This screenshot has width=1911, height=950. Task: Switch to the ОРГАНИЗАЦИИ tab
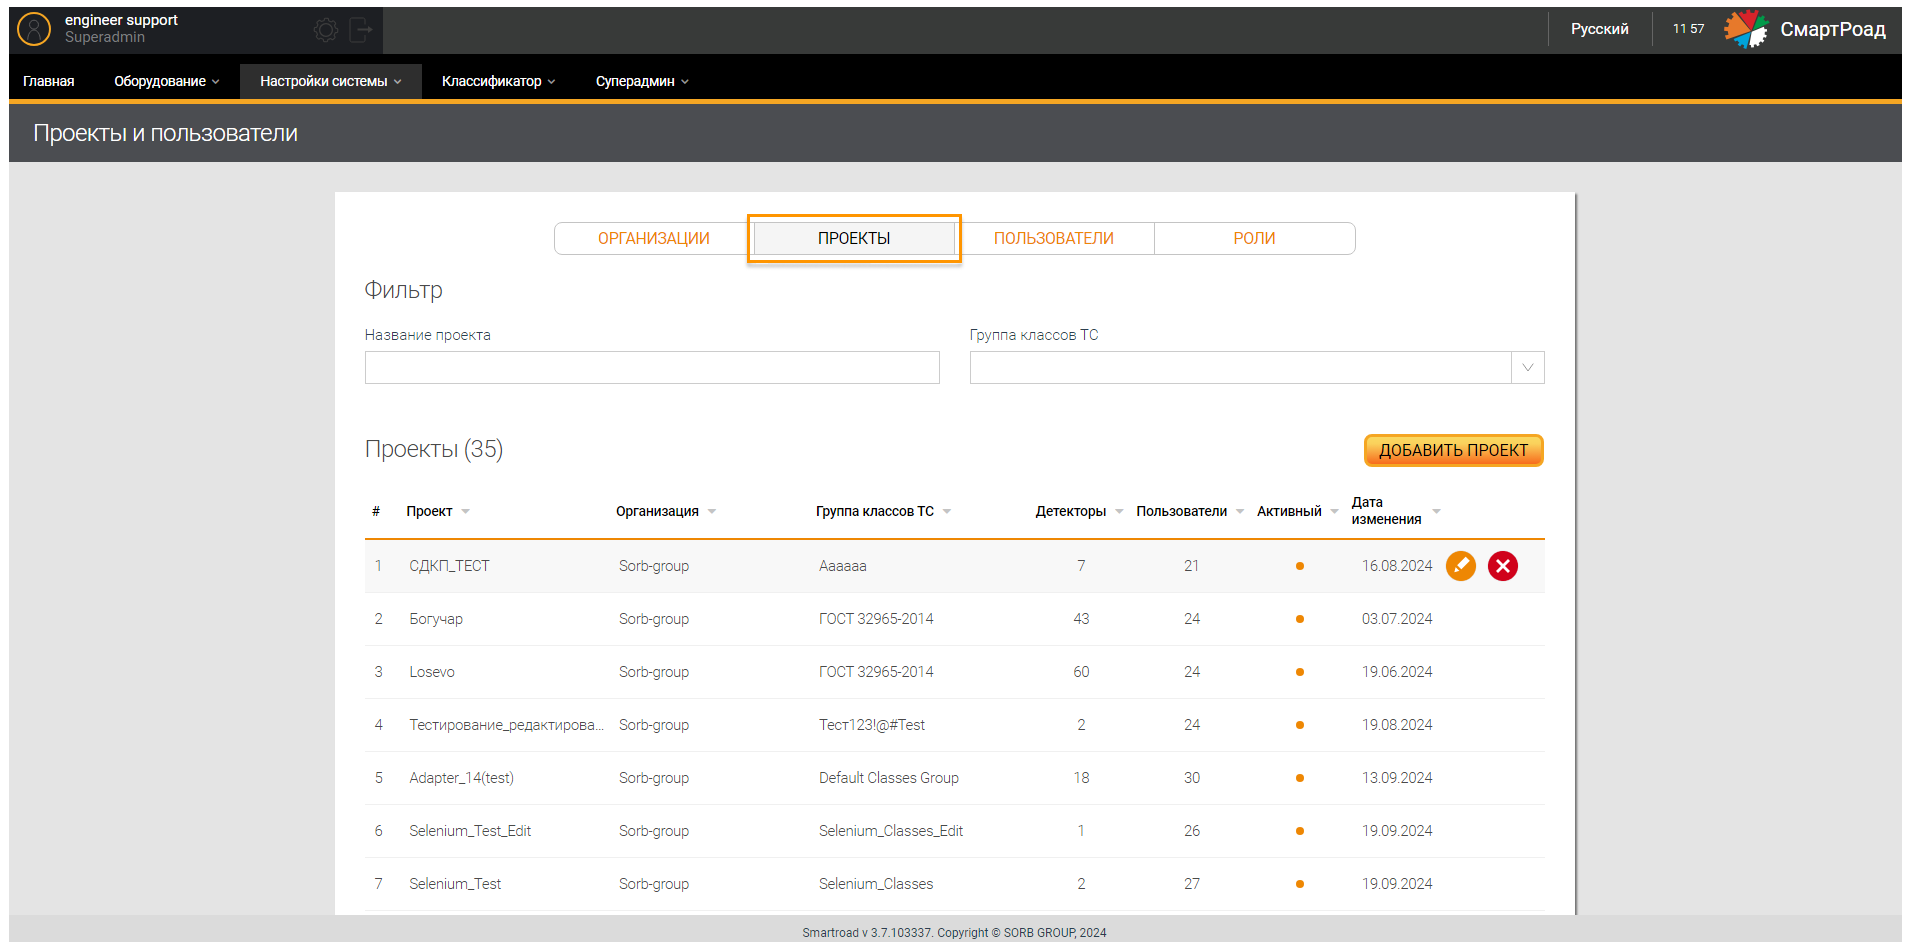654,239
